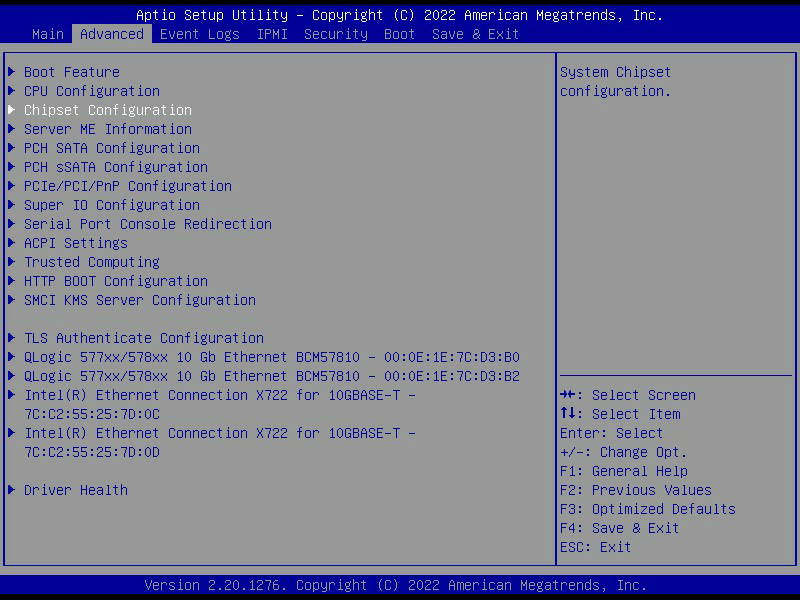
Task: Open Driver Health submenu
Action: [76, 490]
